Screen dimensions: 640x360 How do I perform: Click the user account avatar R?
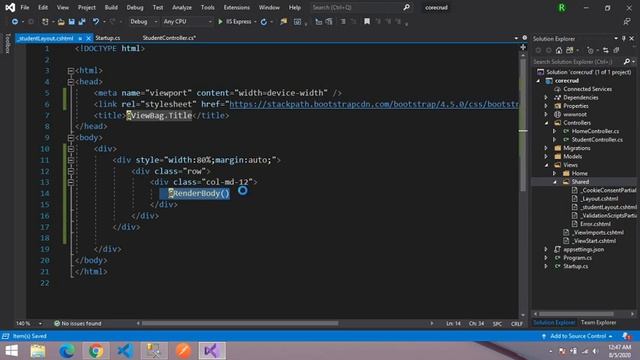click(562, 7)
